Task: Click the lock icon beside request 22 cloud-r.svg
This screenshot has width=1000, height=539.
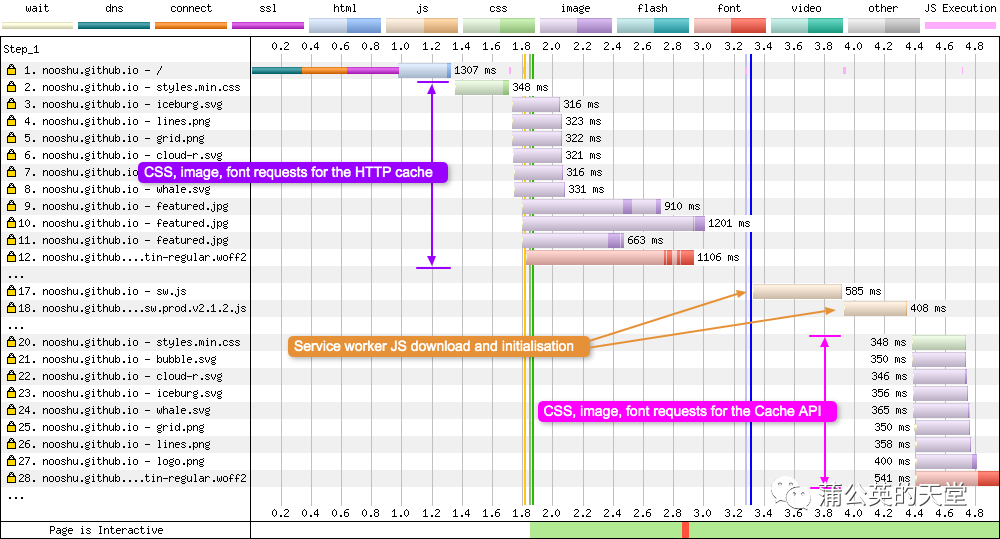Action: (11, 376)
